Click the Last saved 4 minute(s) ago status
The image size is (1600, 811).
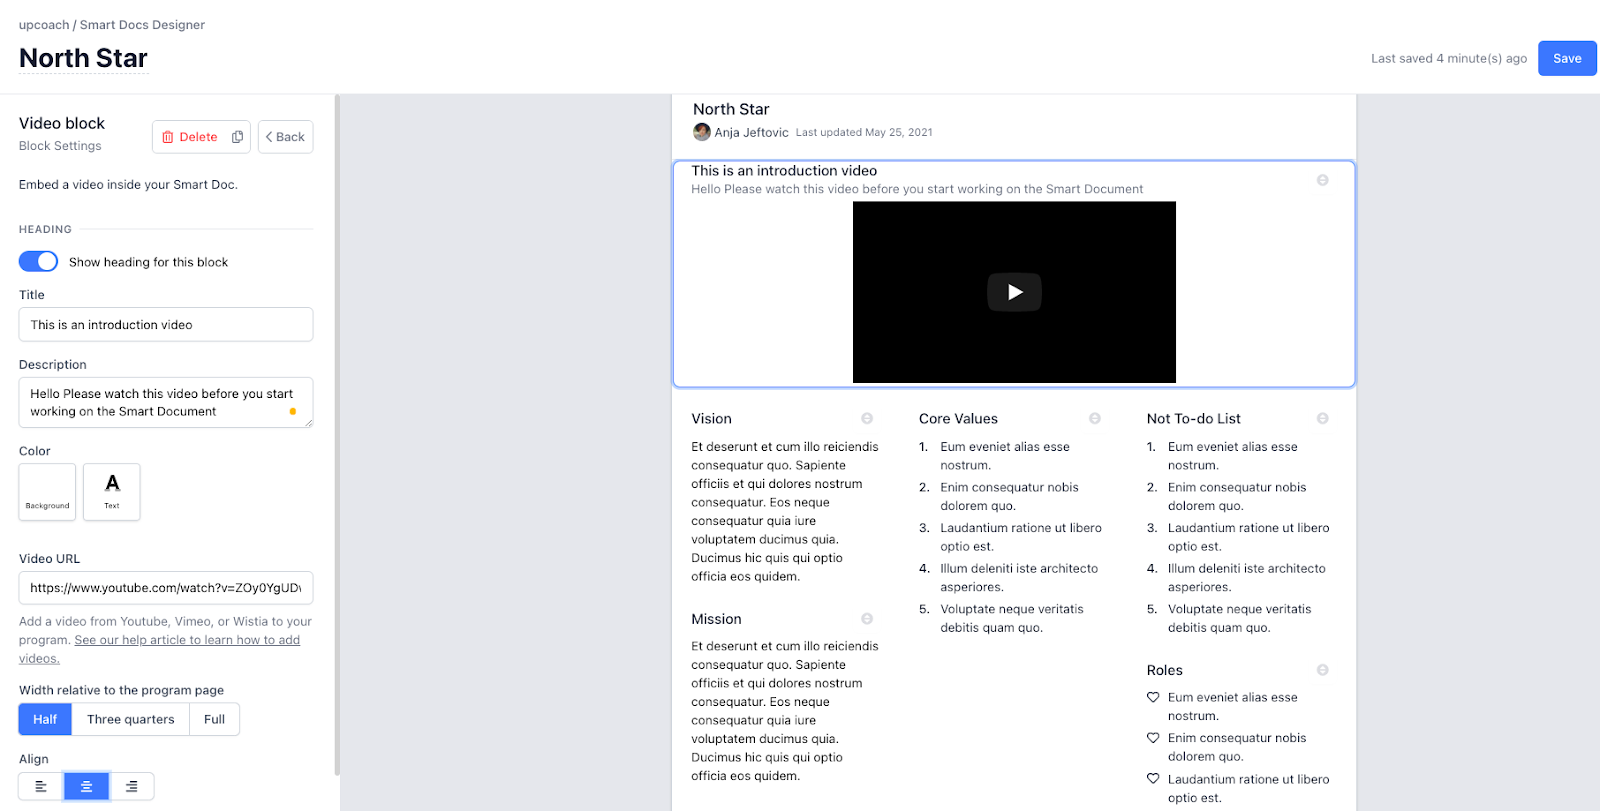1449,59
